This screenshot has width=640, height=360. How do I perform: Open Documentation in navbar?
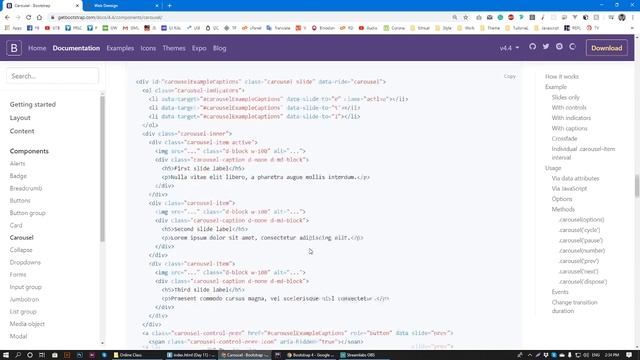[x=76, y=48]
